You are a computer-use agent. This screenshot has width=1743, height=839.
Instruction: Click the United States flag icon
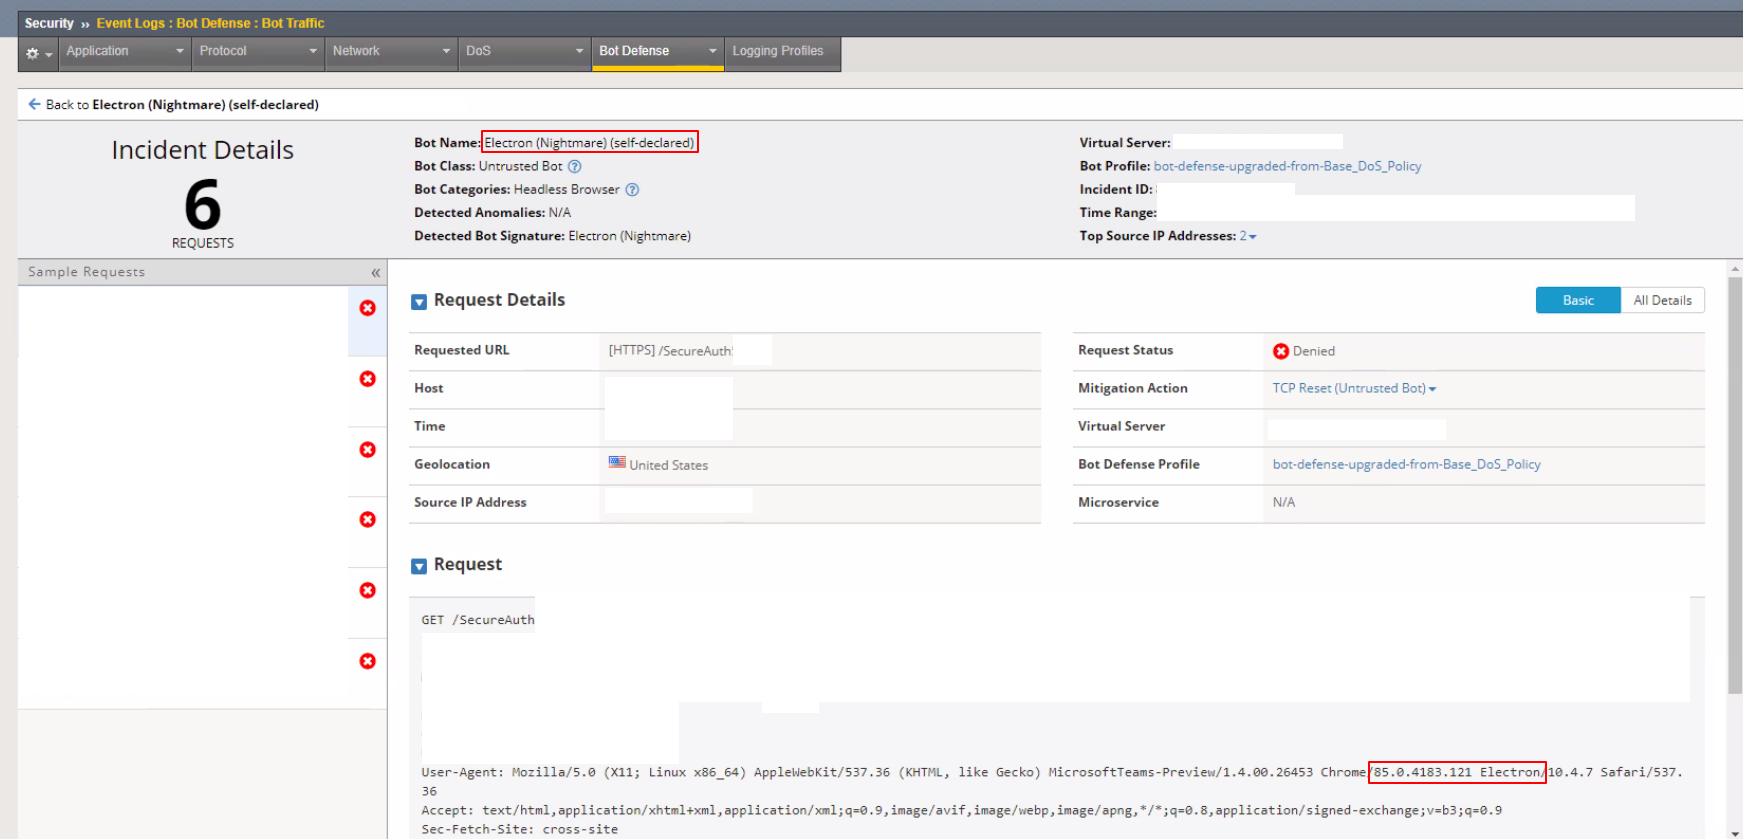(617, 462)
